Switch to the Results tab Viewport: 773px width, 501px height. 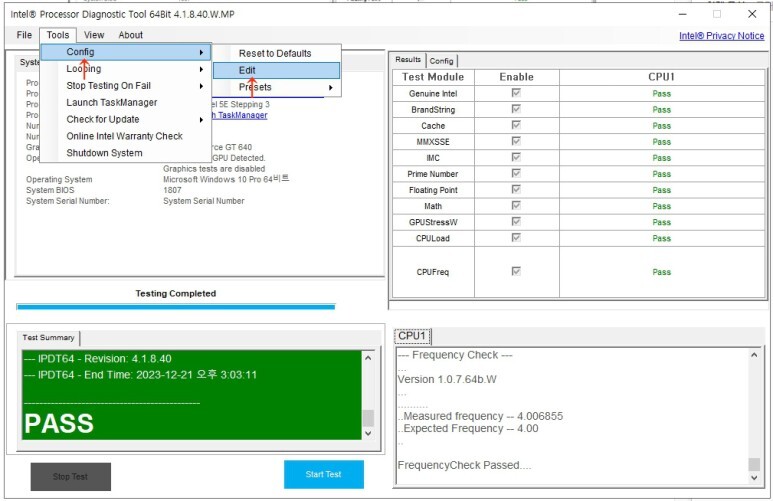pos(408,60)
